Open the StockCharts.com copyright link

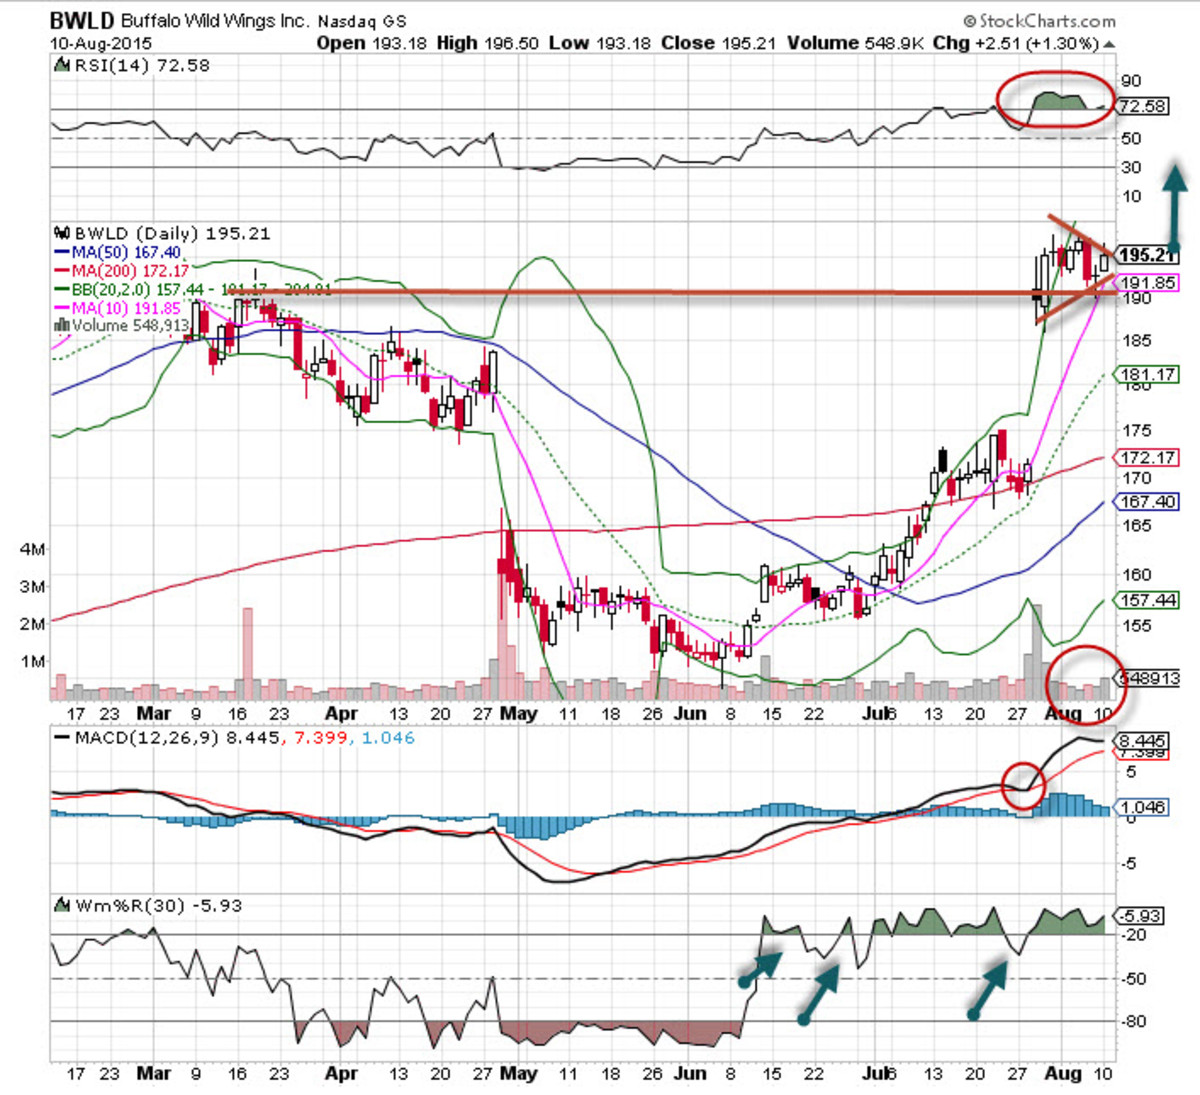pyautogui.click(x=1040, y=21)
